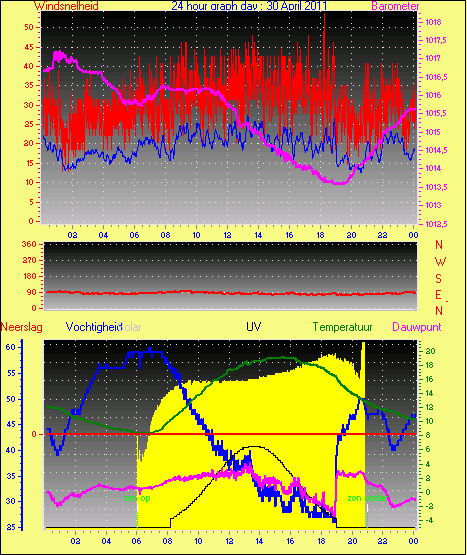Click the Barometer legend label
Viewport: 467px width, 555px height.
coord(395,6)
